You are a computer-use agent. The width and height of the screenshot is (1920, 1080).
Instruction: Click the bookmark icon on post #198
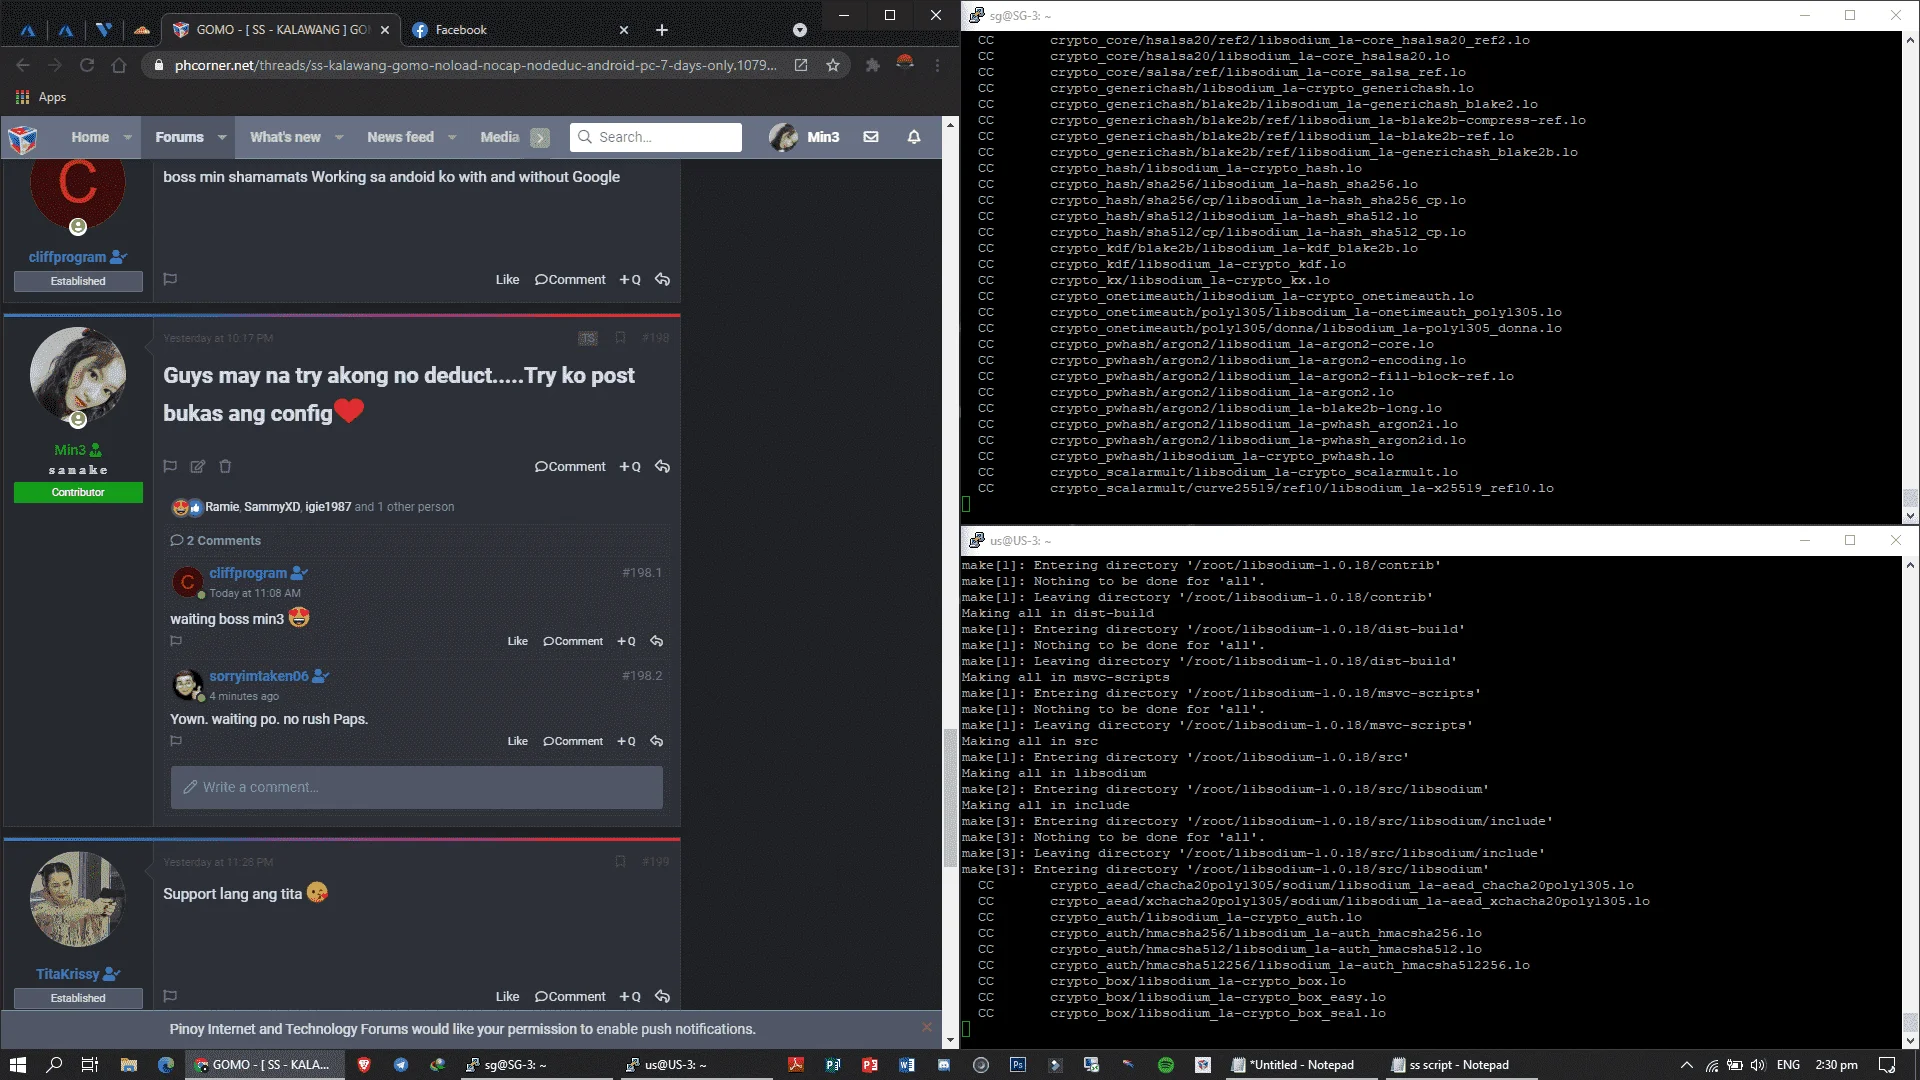point(620,338)
